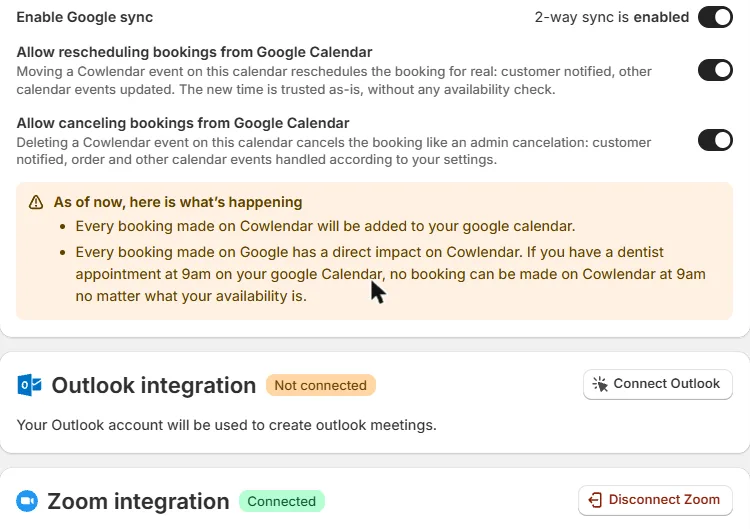
Task: Click the 'Deleting a Cowlendar event' description text
Action: tap(334, 151)
